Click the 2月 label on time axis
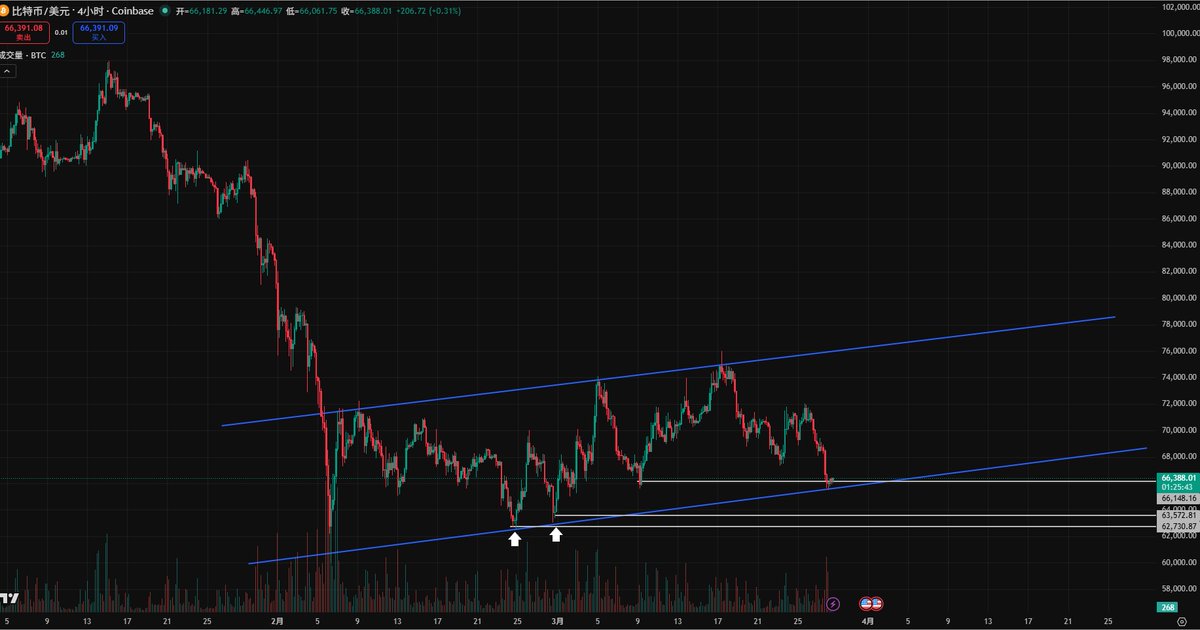Viewport: 1200px width, 630px height. [277, 621]
